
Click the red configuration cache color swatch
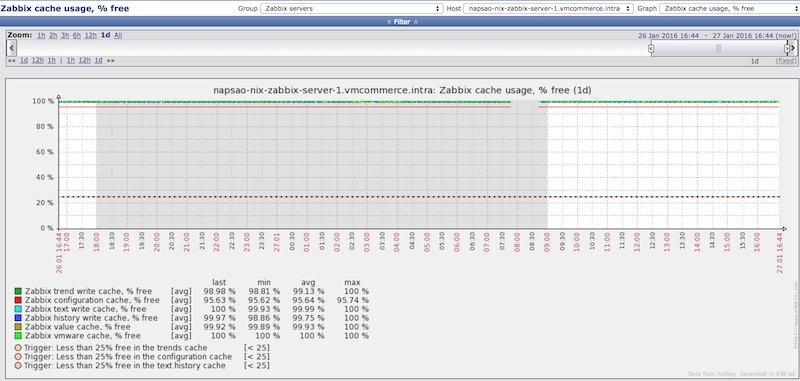(x=18, y=300)
